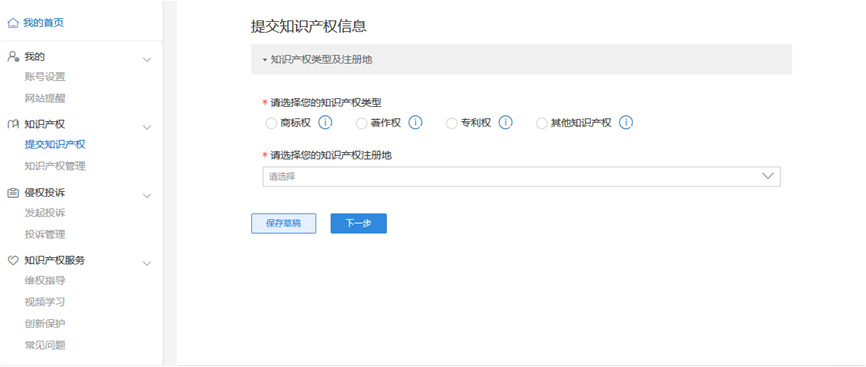Open the info icon beside 其他知识产权

pyautogui.click(x=626, y=122)
